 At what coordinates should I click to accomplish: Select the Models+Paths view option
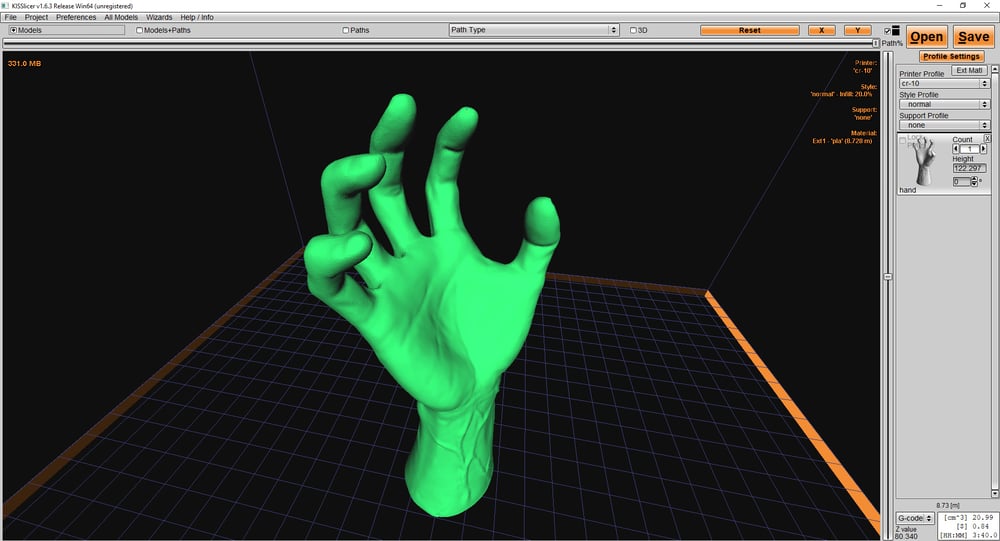pyautogui.click(x=140, y=30)
